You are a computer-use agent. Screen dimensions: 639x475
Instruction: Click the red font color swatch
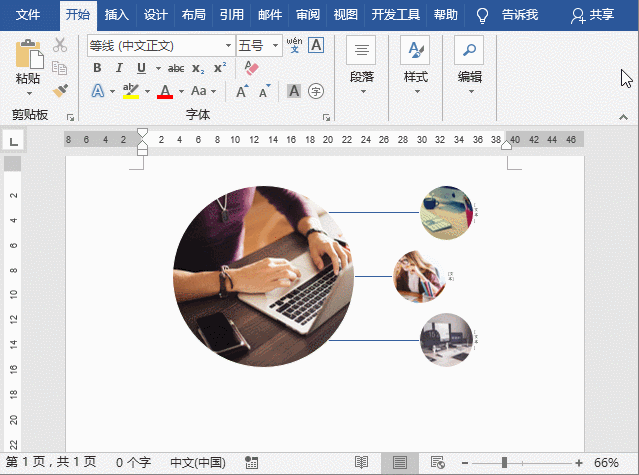click(x=165, y=91)
